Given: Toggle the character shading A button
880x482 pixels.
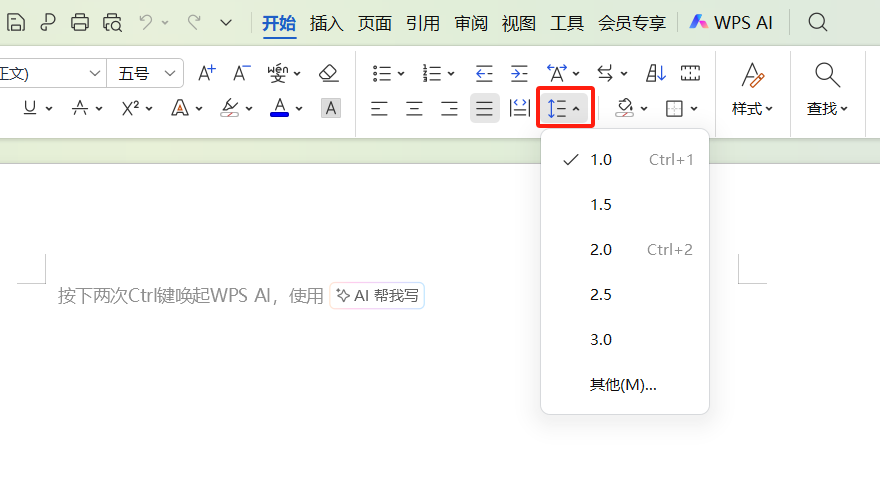Looking at the screenshot, I should (331, 108).
